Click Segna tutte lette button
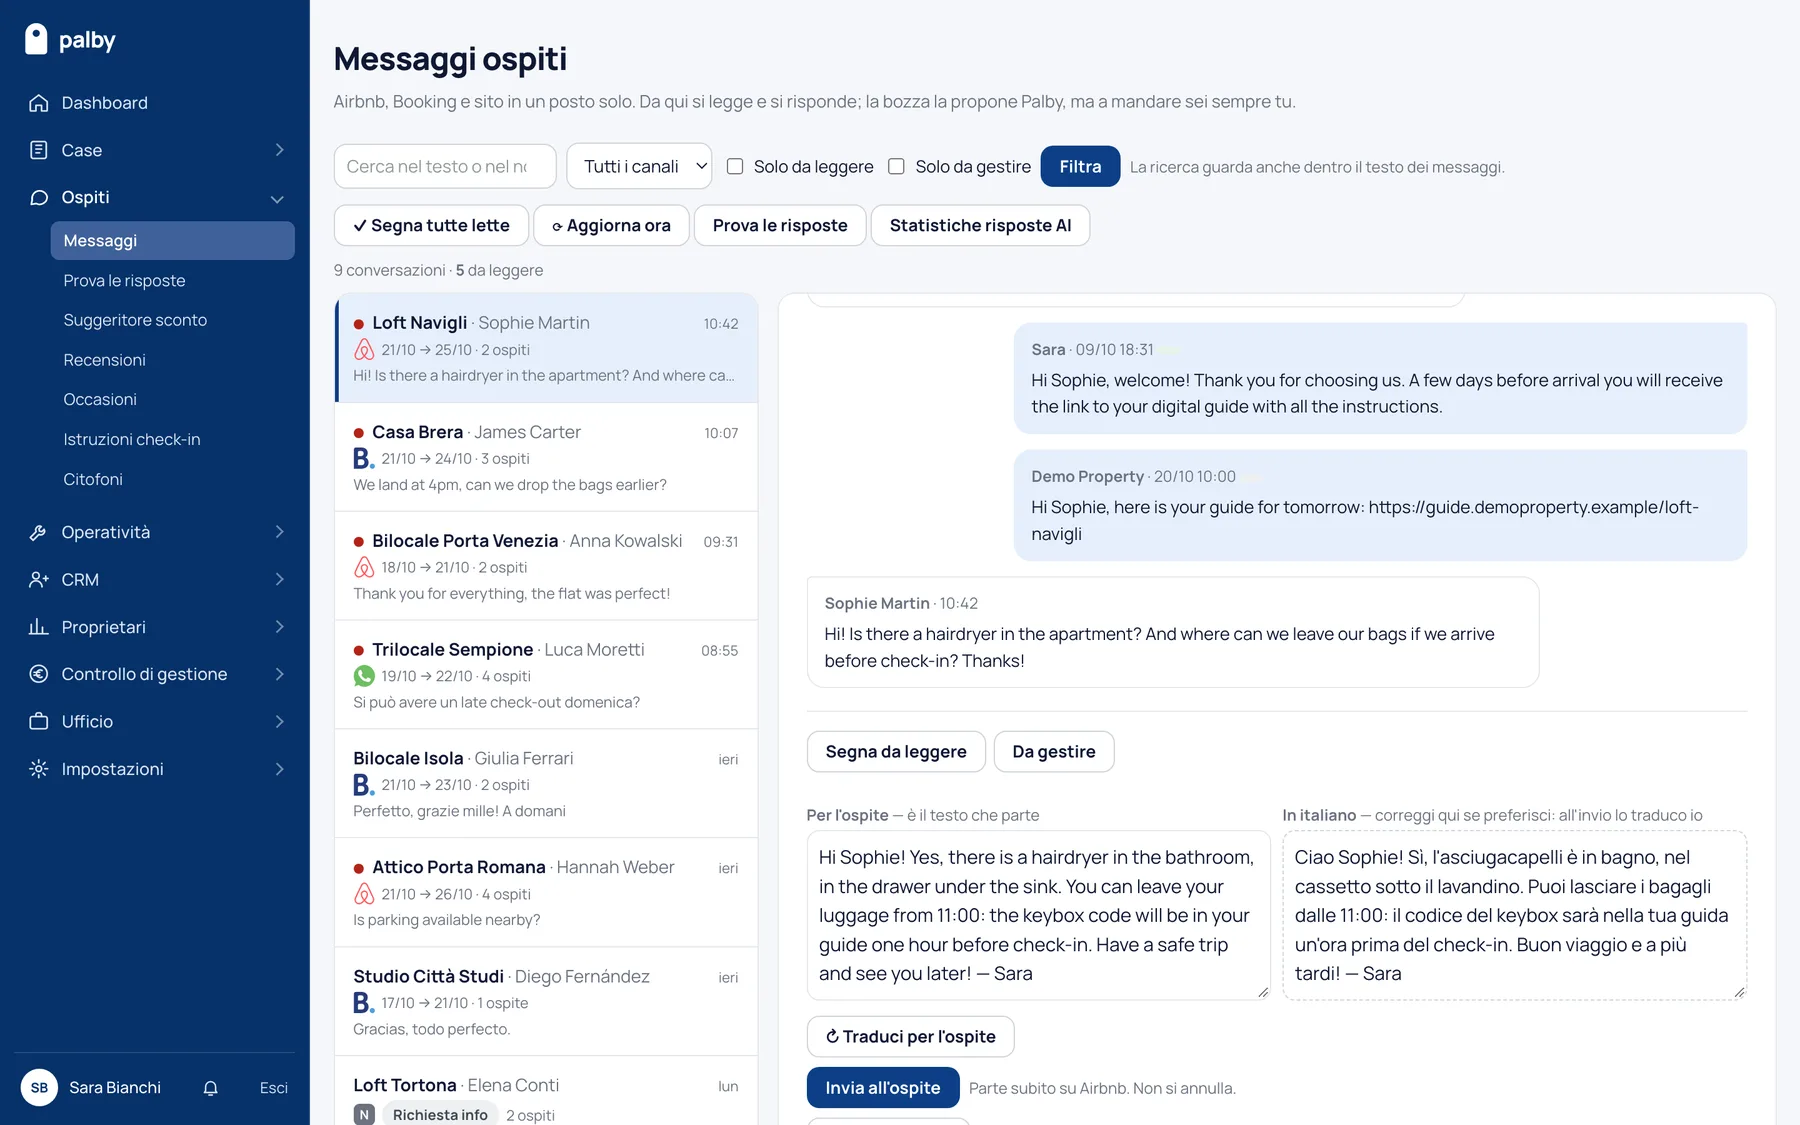1800x1125 pixels. (x=431, y=226)
